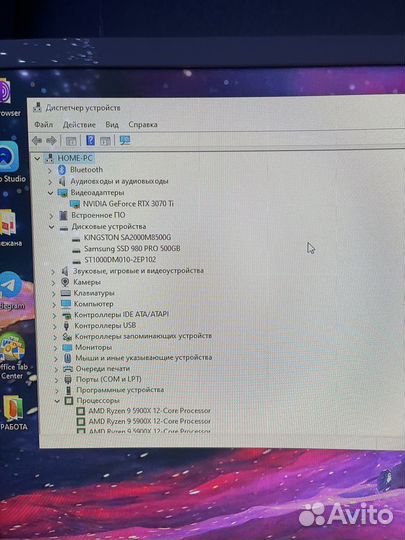Open the Файл menu
Viewport: 405px width, 540px height.
pyautogui.click(x=43, y=125)
